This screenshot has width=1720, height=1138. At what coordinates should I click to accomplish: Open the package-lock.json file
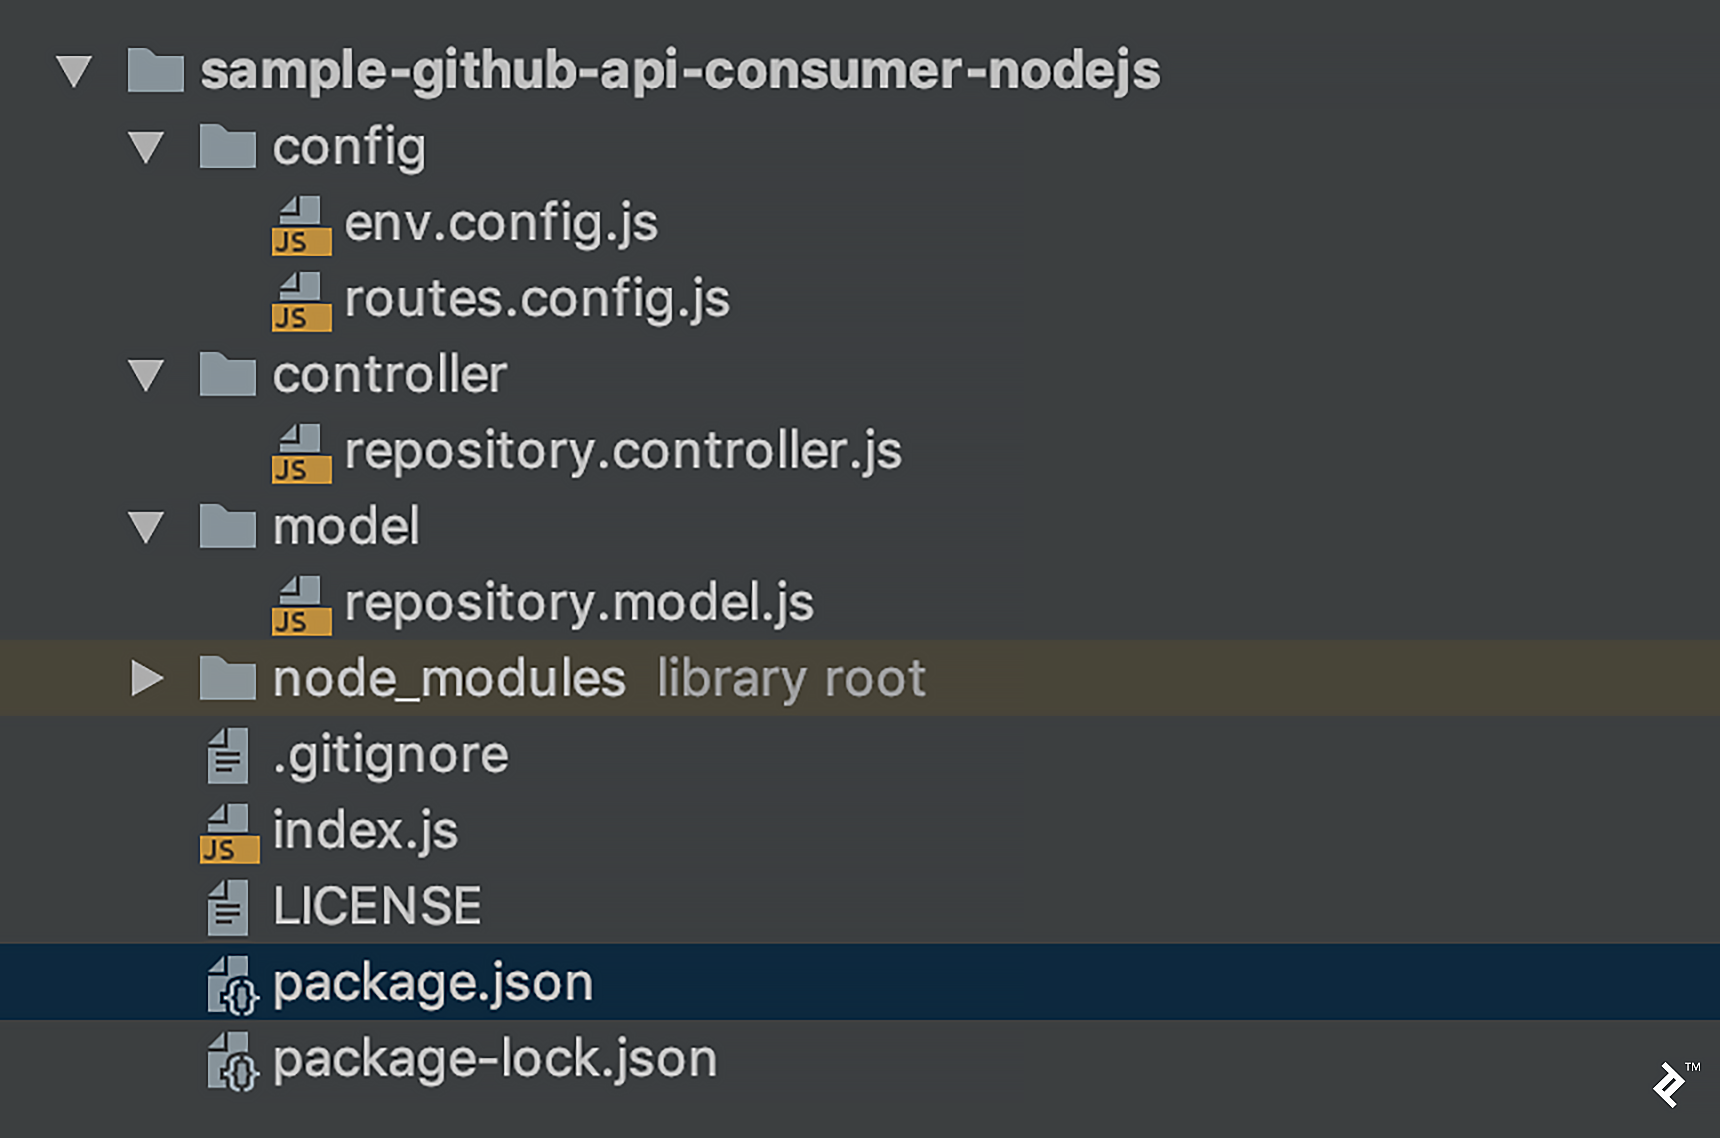[494, 1058]
